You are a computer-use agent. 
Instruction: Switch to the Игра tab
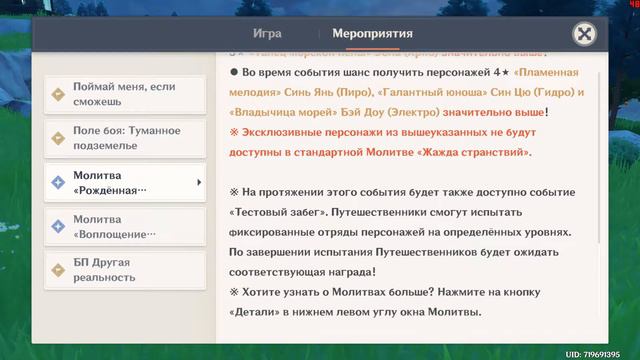click(267, 33)
